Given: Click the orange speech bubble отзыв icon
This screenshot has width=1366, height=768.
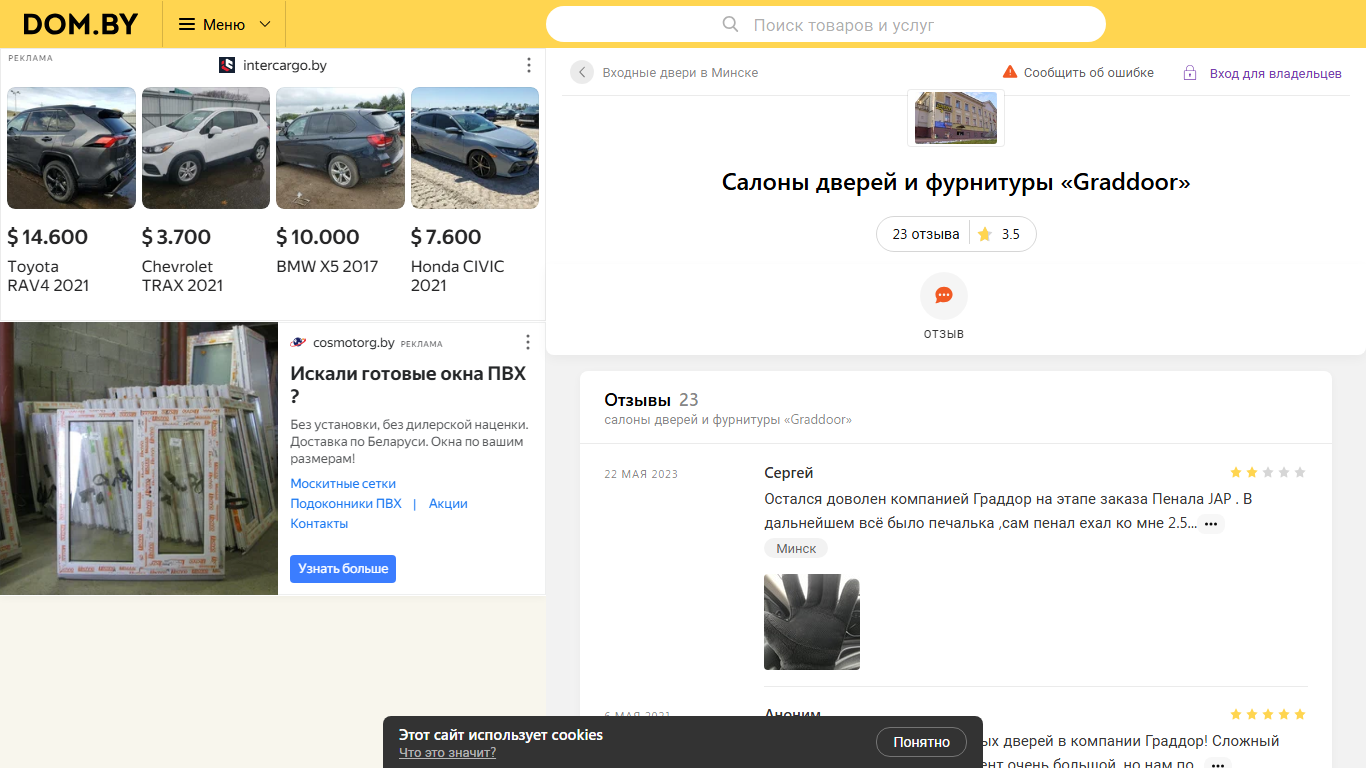Looking at the screenshot, I should (944, 296).
